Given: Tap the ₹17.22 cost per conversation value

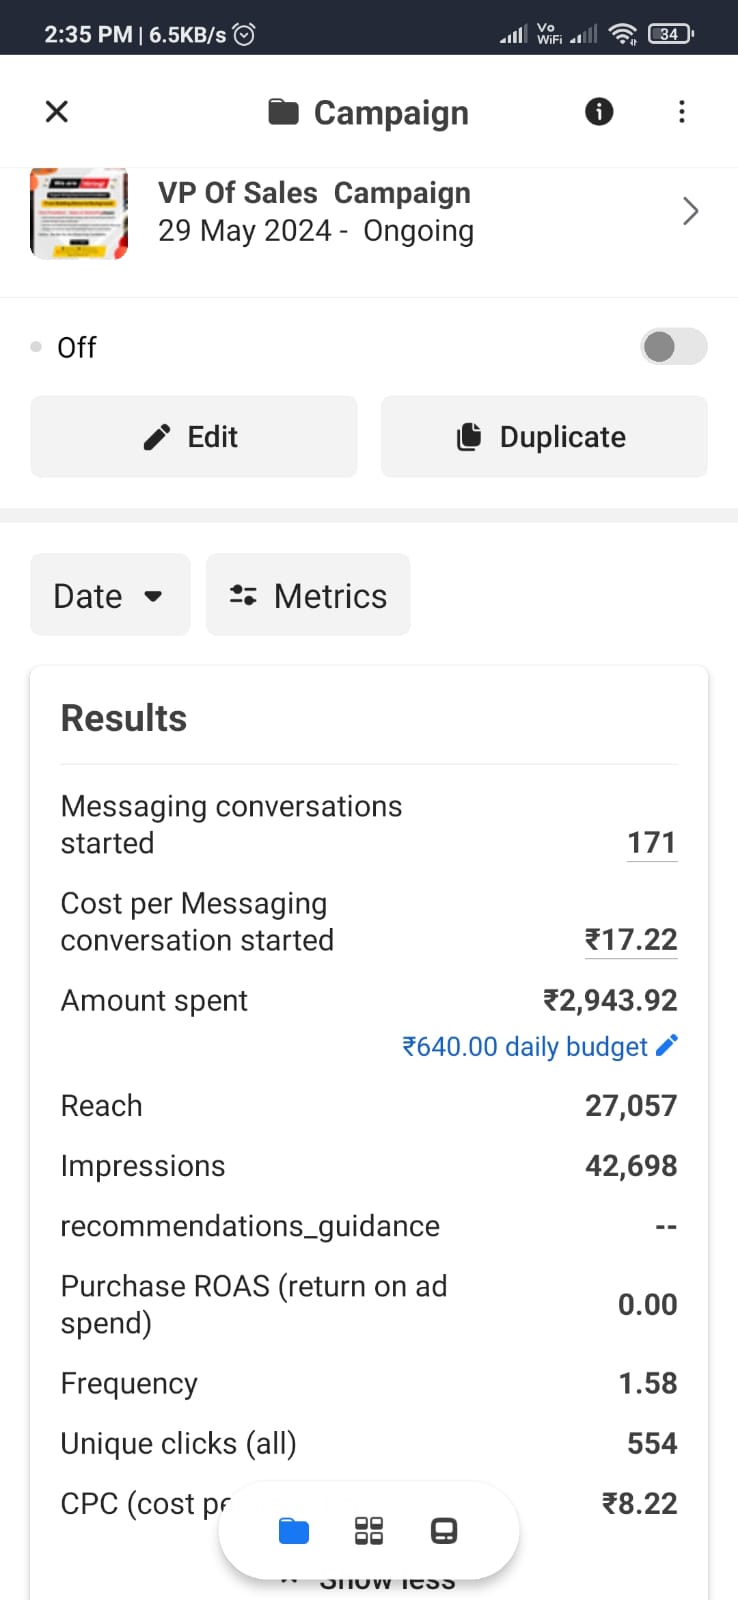Looking at the screenshot, I should click(631, 940).
